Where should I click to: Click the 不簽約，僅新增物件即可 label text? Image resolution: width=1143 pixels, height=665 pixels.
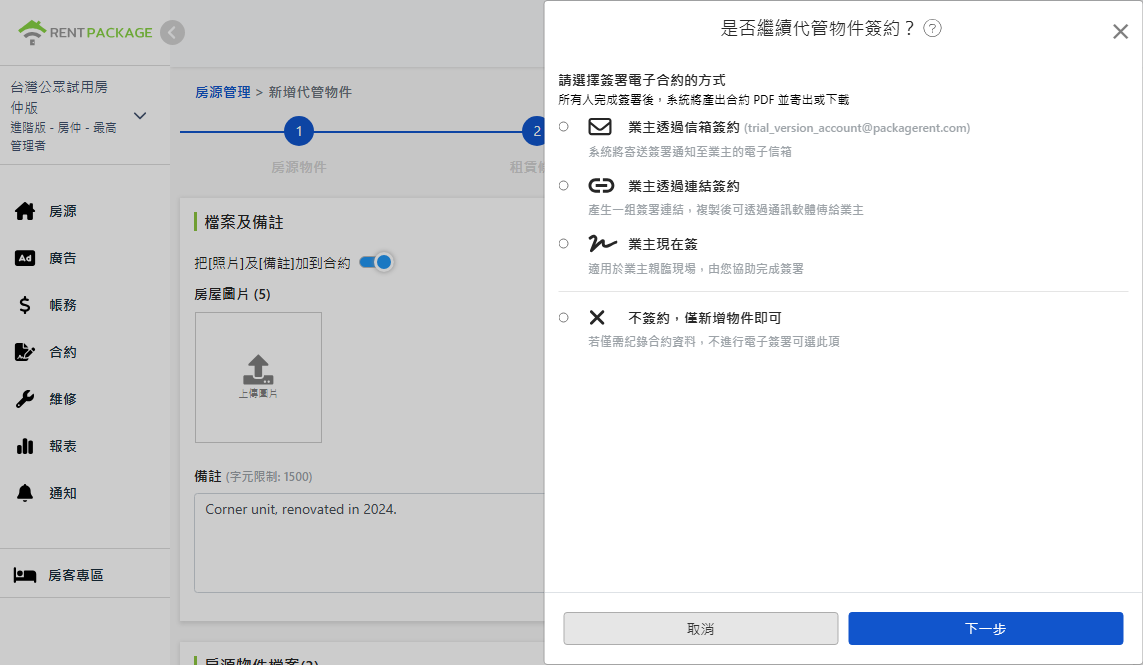(x=705, y=318)
